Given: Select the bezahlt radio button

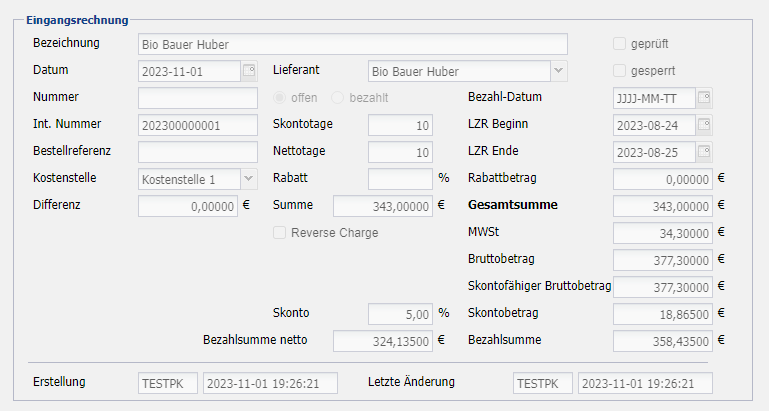Looking at the screenshot, I should pos(337,98).
